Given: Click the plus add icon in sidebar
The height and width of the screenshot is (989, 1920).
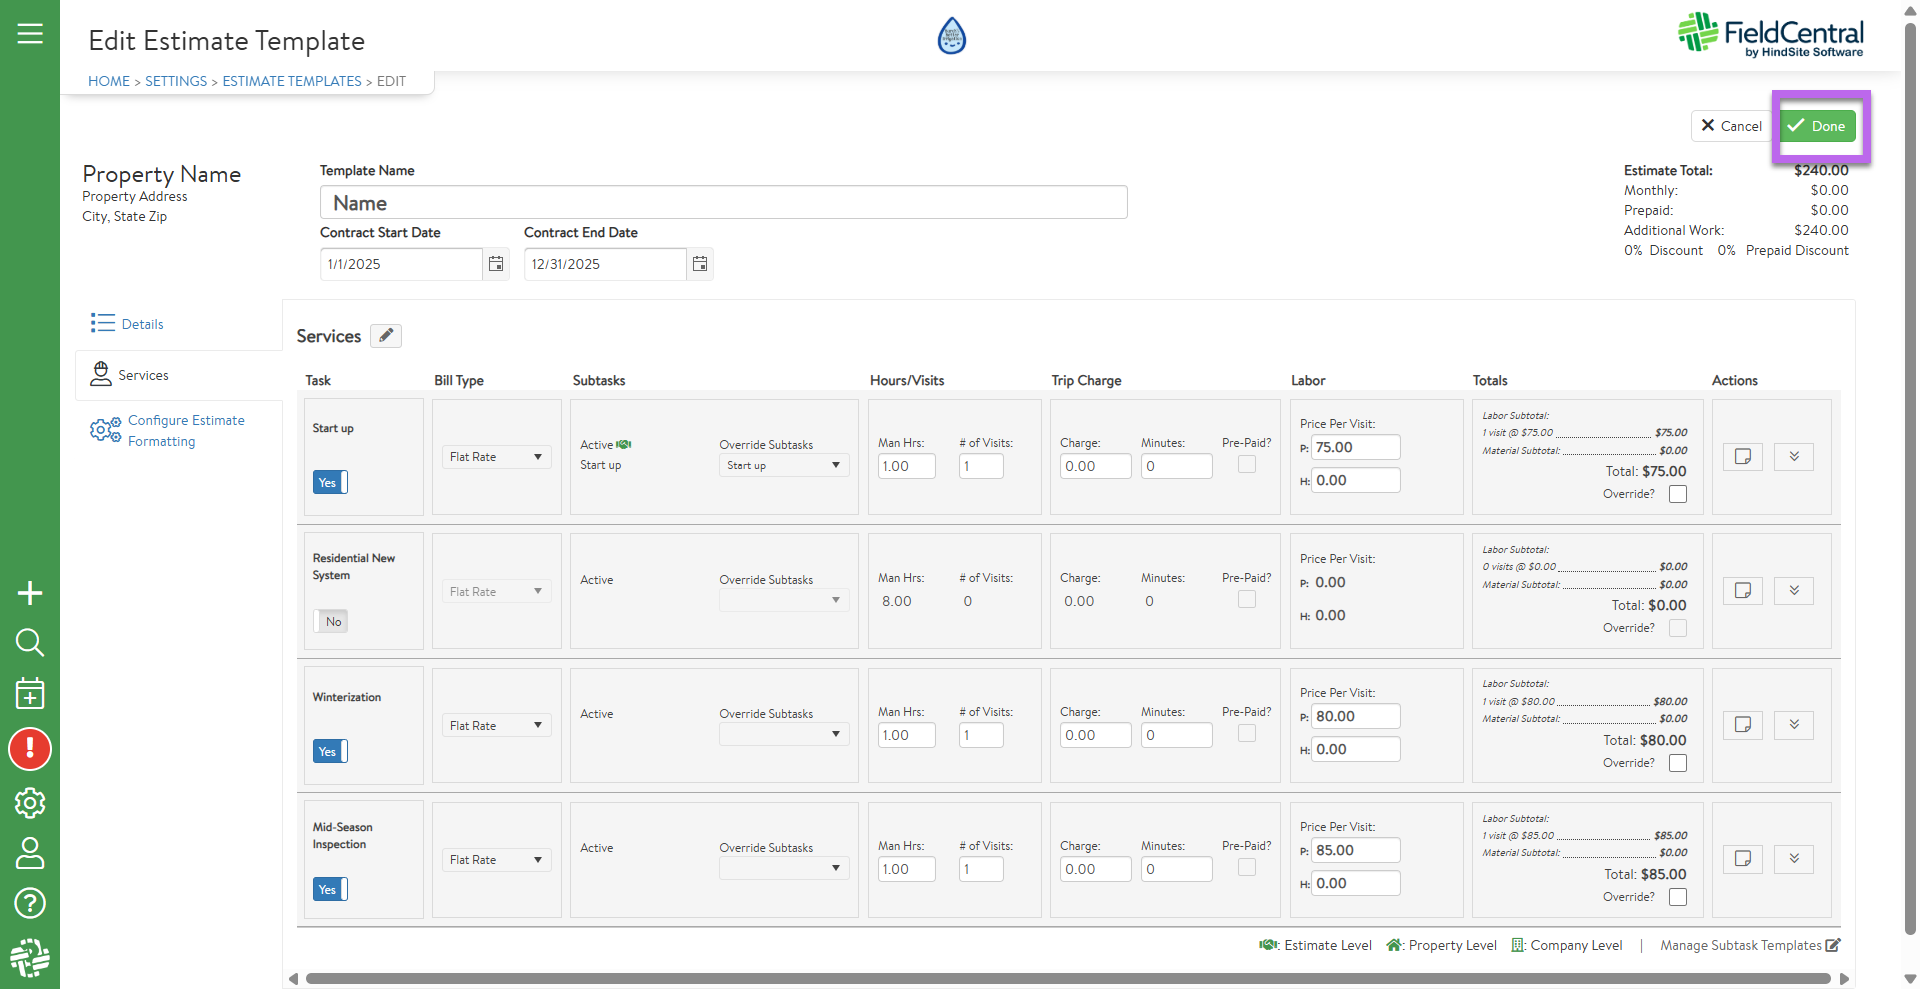Looking at the screenshot, I should tap(30, 593).
